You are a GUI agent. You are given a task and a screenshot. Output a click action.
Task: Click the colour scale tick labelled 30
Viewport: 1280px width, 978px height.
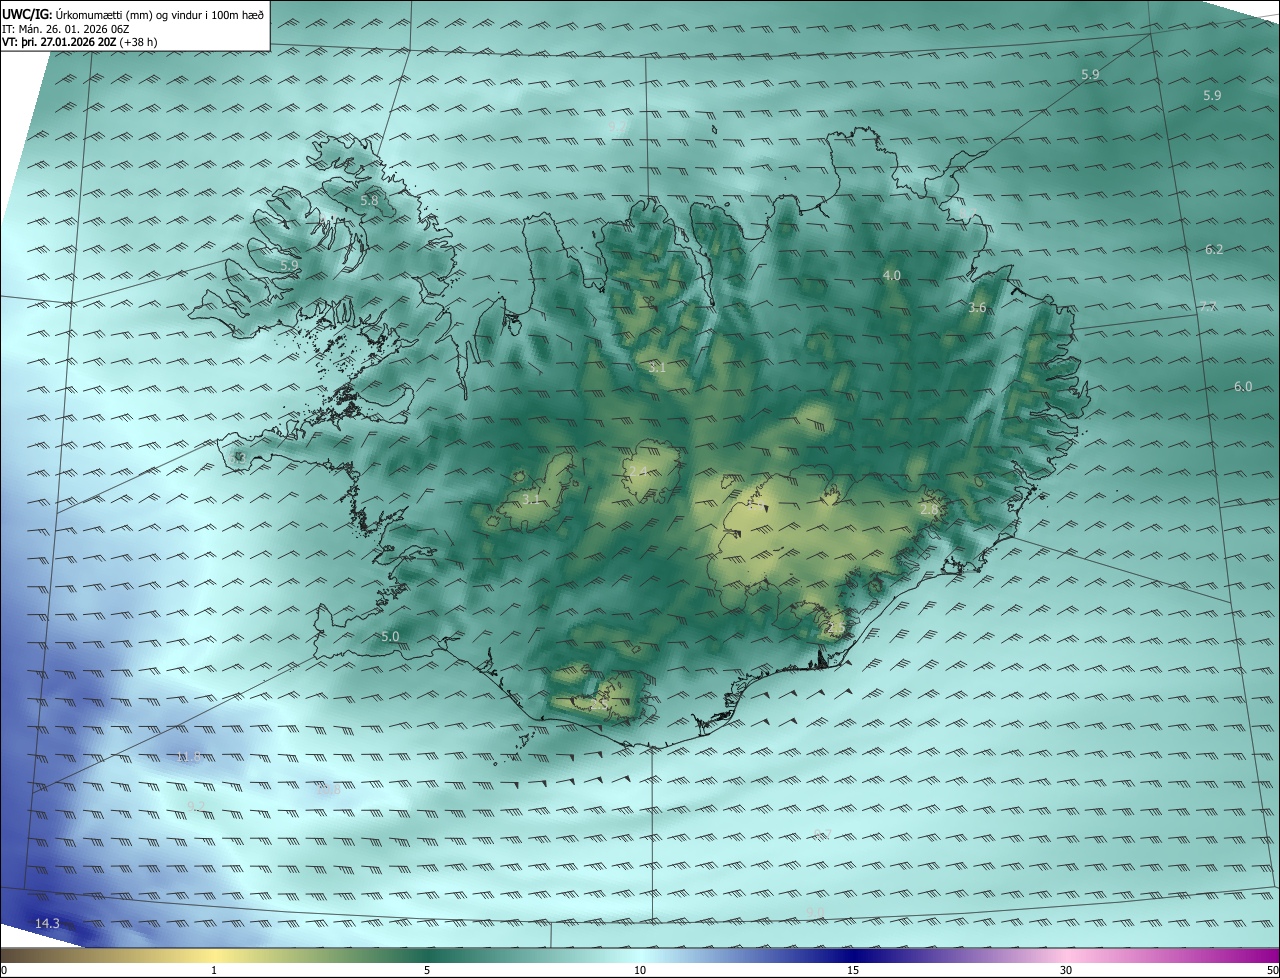(x=1066, y=970)
